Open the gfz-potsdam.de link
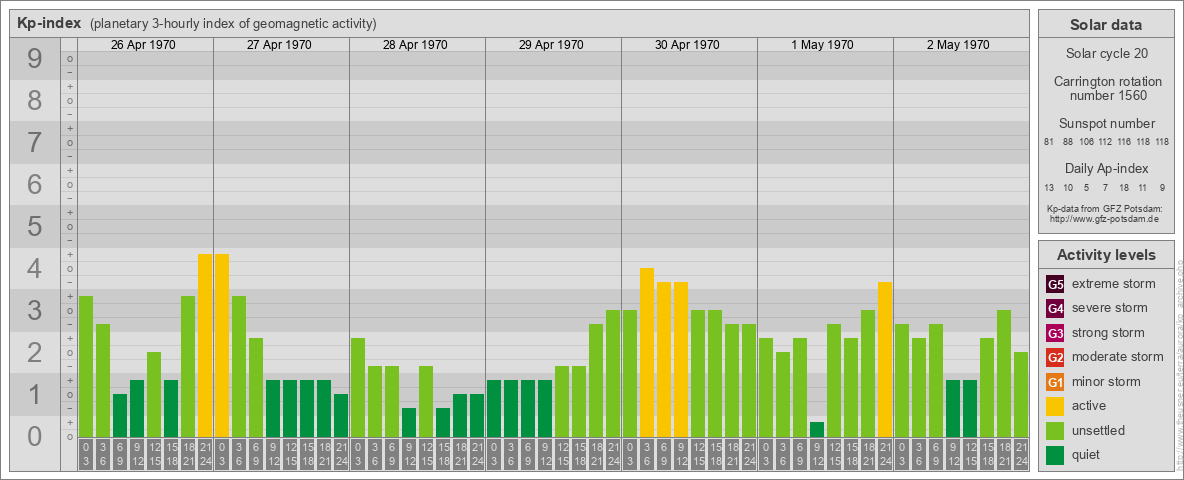 [1105, 219]
